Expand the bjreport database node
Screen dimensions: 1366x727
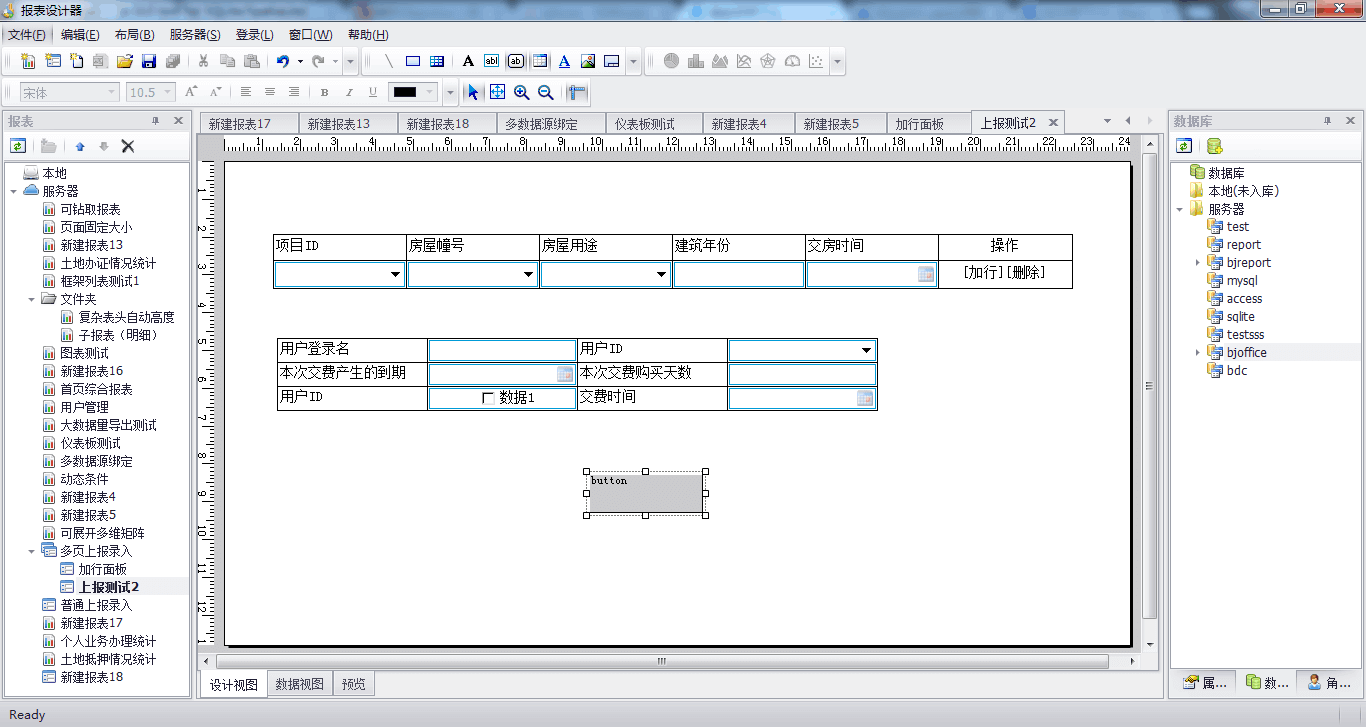1198,263
